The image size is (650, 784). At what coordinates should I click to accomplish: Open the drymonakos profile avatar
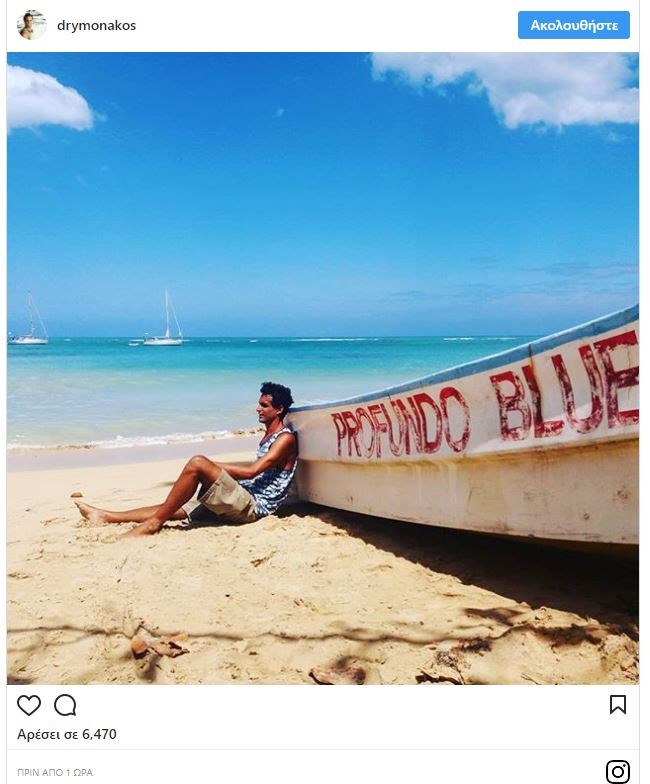coord(32,25)
